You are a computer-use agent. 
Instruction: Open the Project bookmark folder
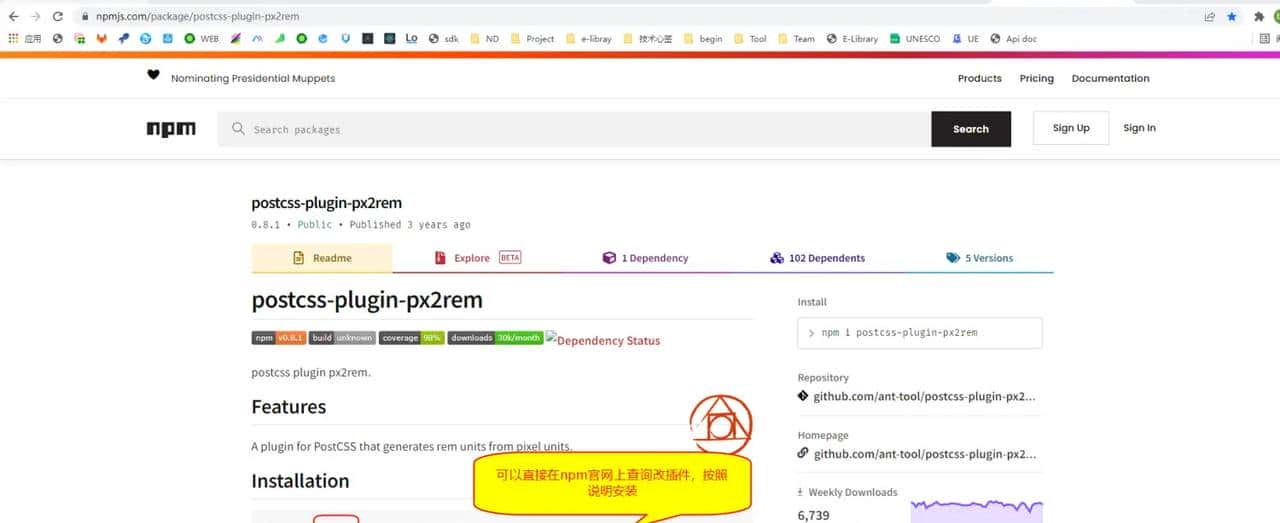(x=532, y=39)
